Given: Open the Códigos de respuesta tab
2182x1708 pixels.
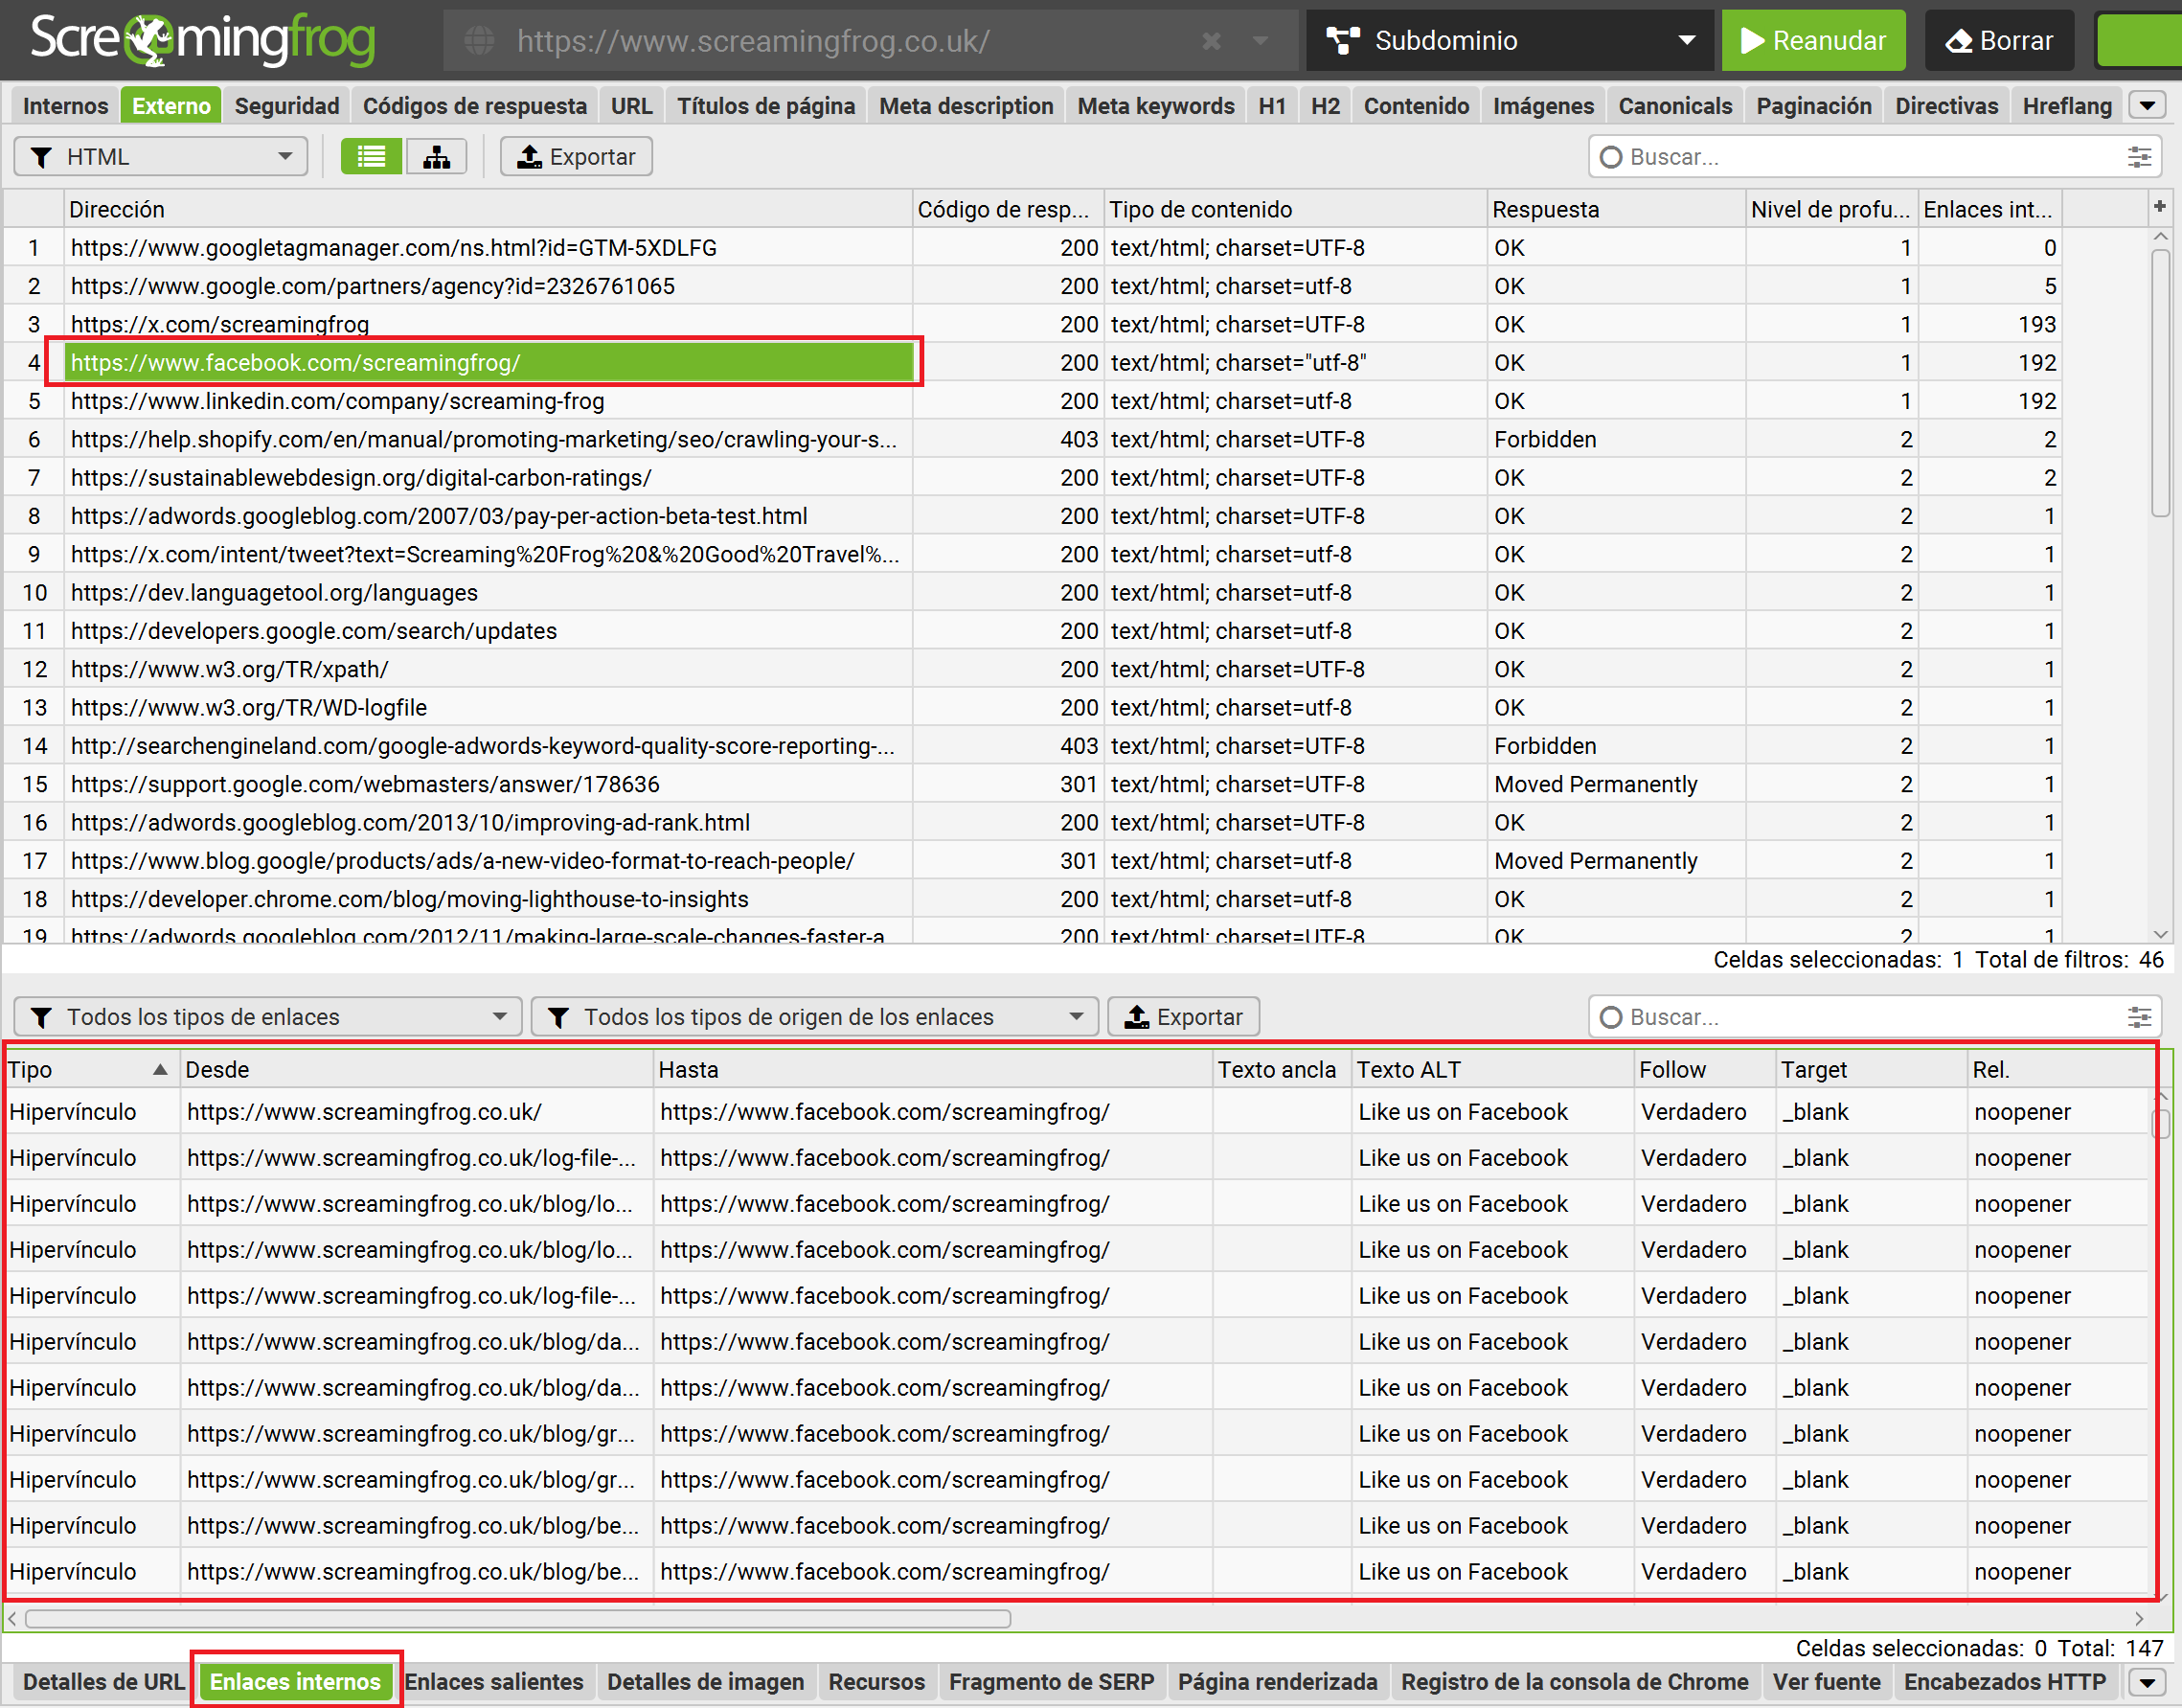Looking at the screenshot, I should (474, 105).
